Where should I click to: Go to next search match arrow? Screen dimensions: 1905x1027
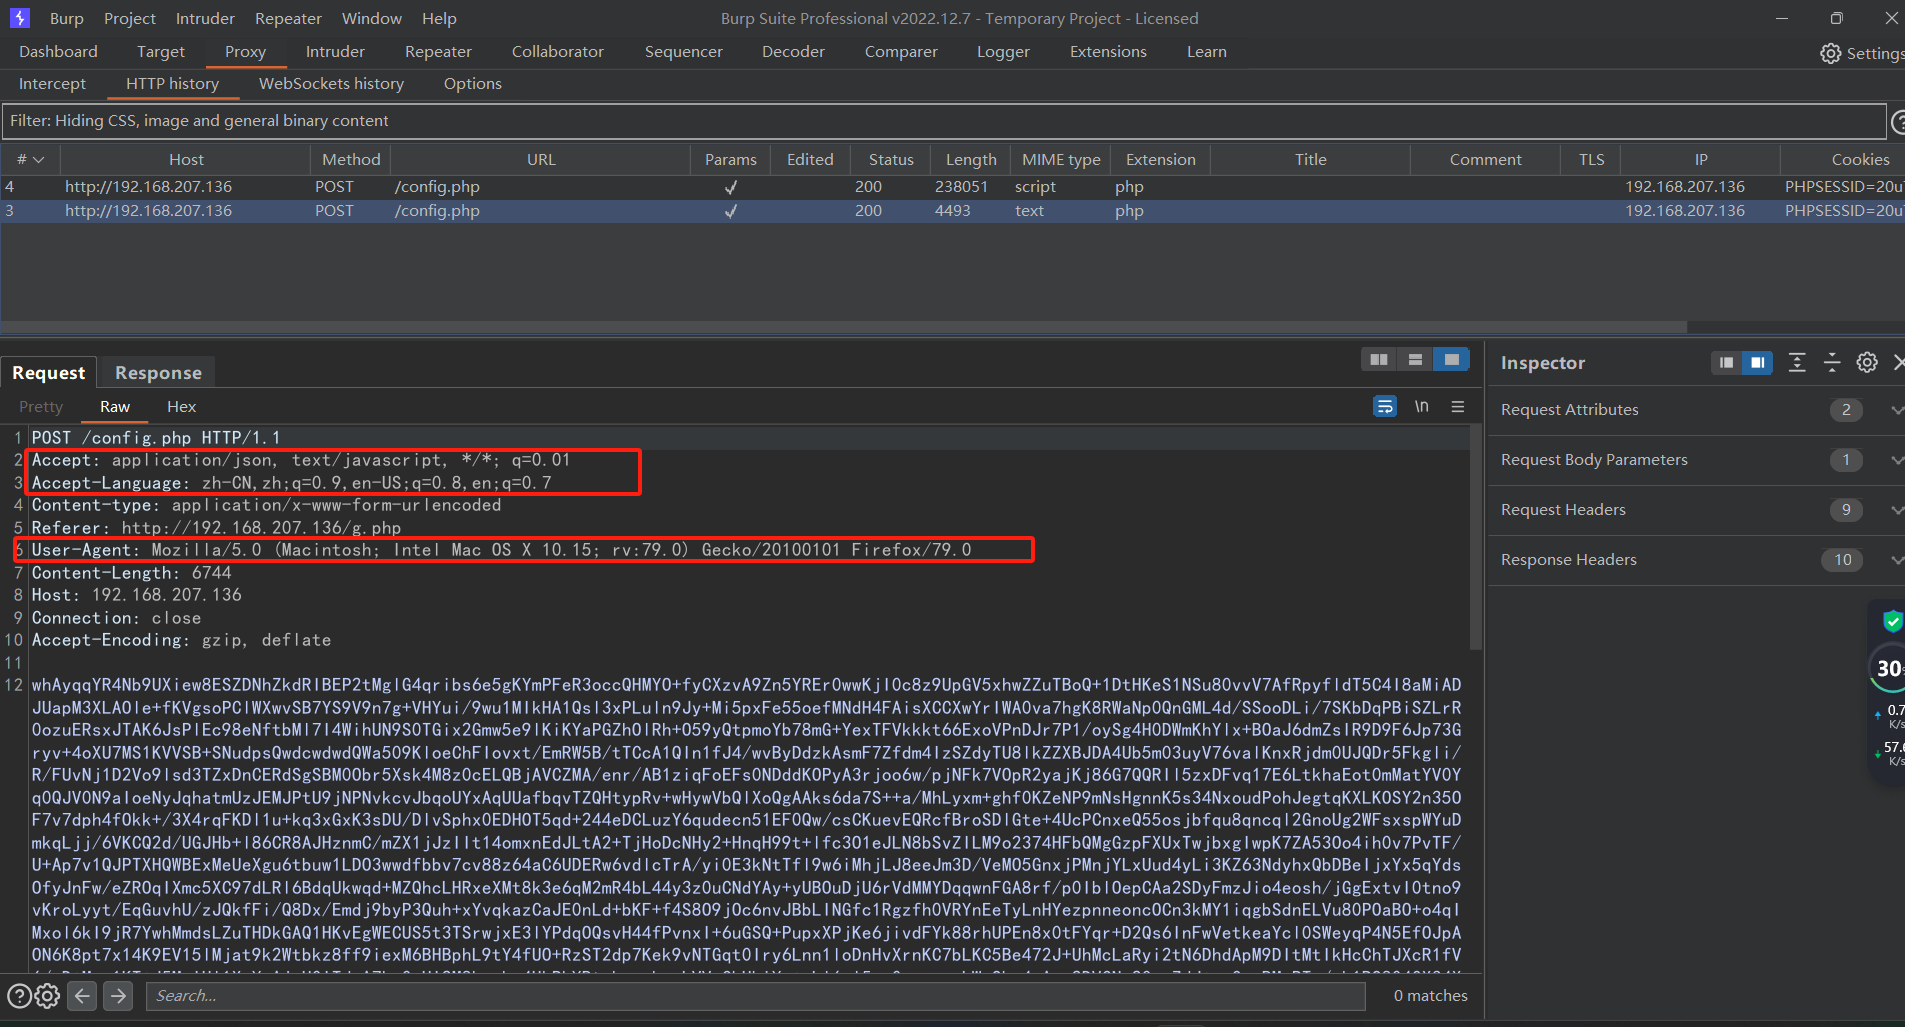tap(118, 996)
